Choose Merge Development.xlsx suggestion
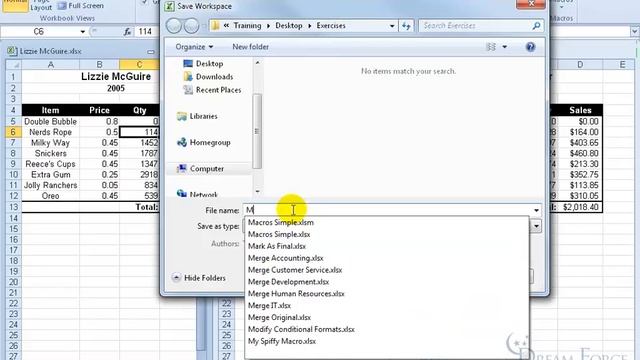Image resolution: width=640 pixels, height=360 pixels. (x=288, y=282)
